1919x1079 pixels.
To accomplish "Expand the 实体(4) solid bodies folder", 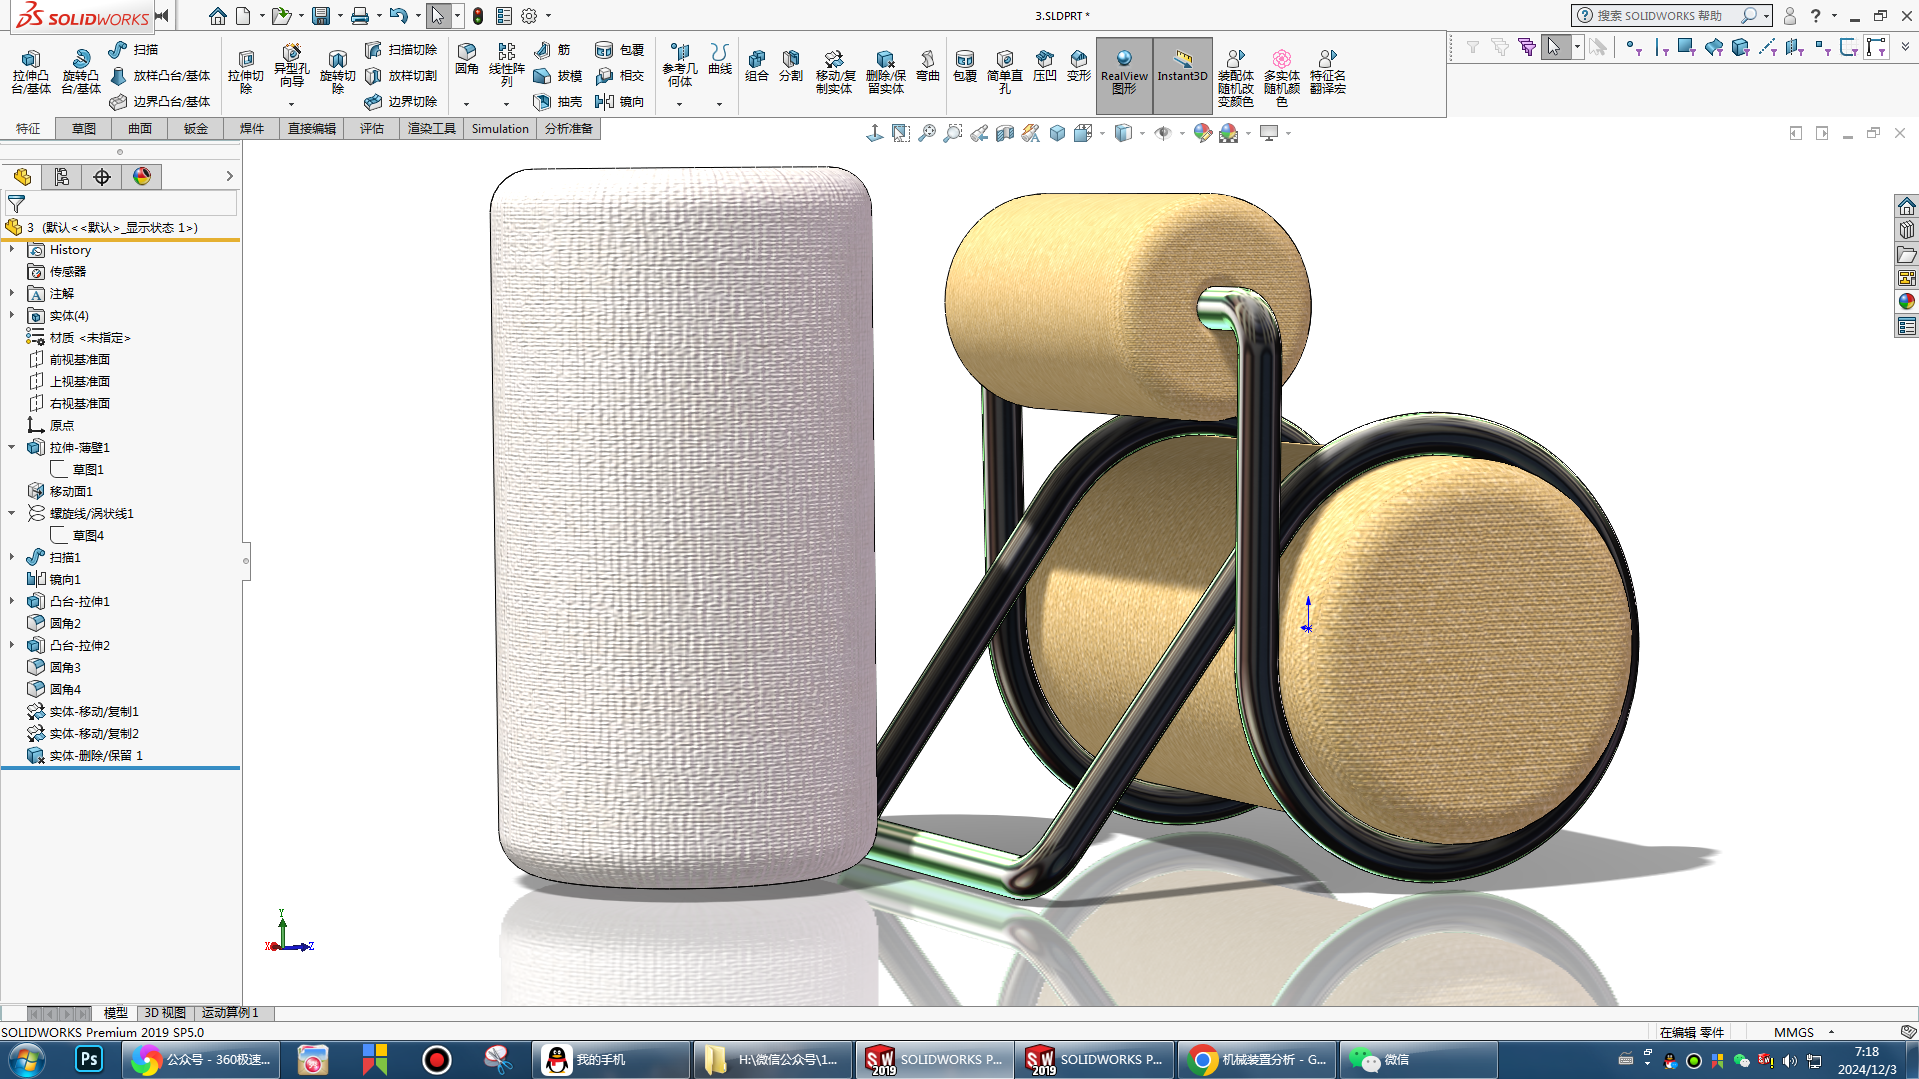I will pos(12,315).
